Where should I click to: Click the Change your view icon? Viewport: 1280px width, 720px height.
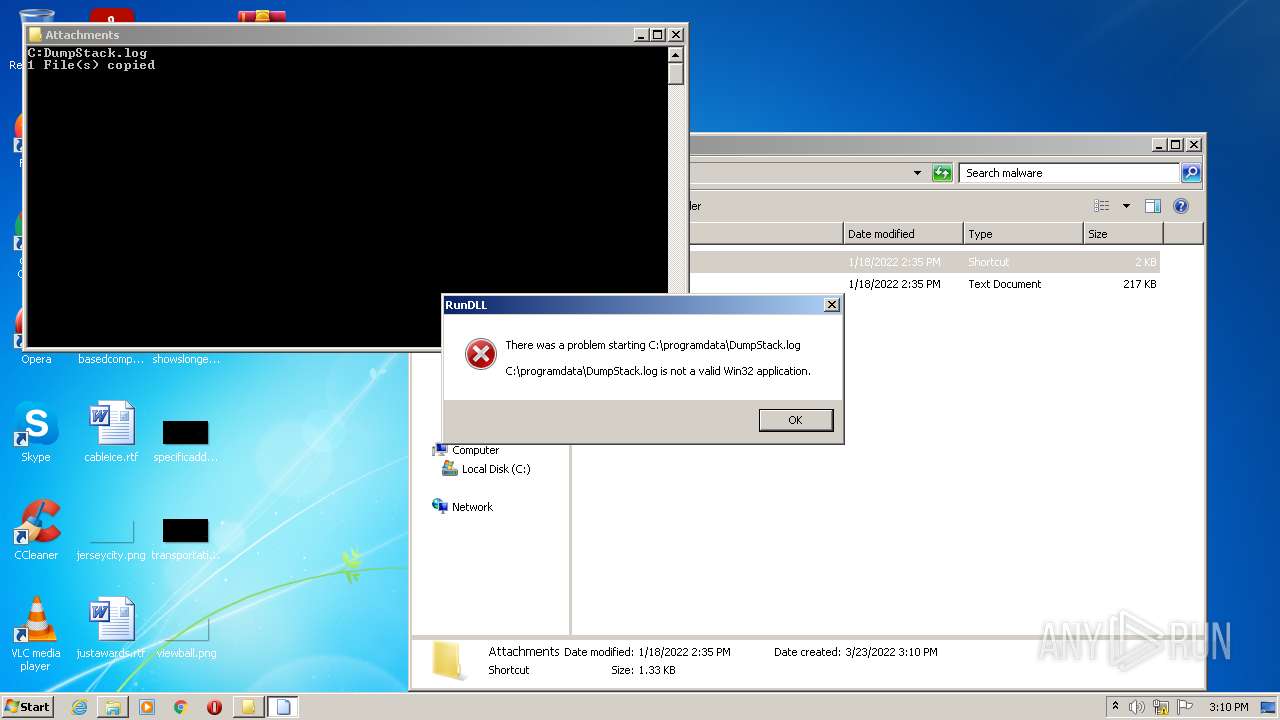[x=1102, y=206]
